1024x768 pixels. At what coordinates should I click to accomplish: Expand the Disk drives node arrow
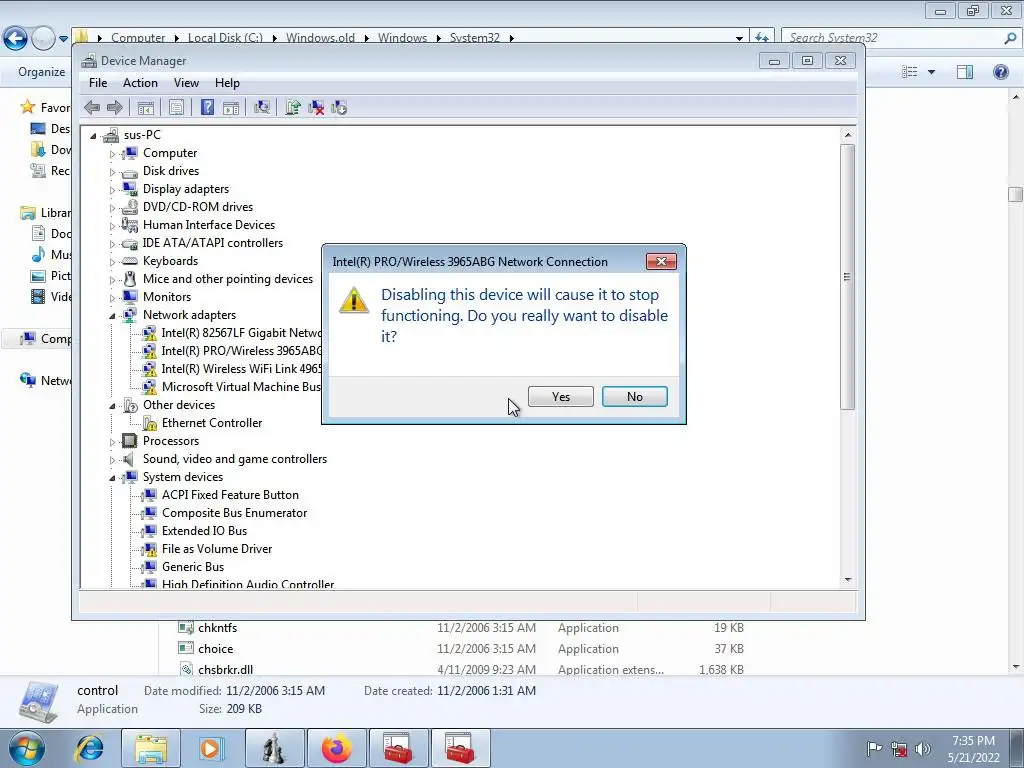(112, 172)
